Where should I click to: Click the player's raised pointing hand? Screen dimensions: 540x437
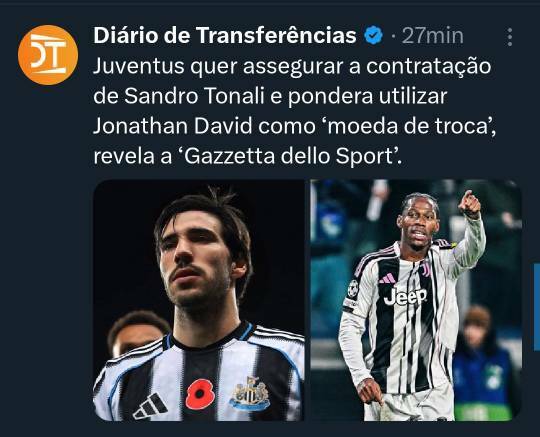click(470, 204)
